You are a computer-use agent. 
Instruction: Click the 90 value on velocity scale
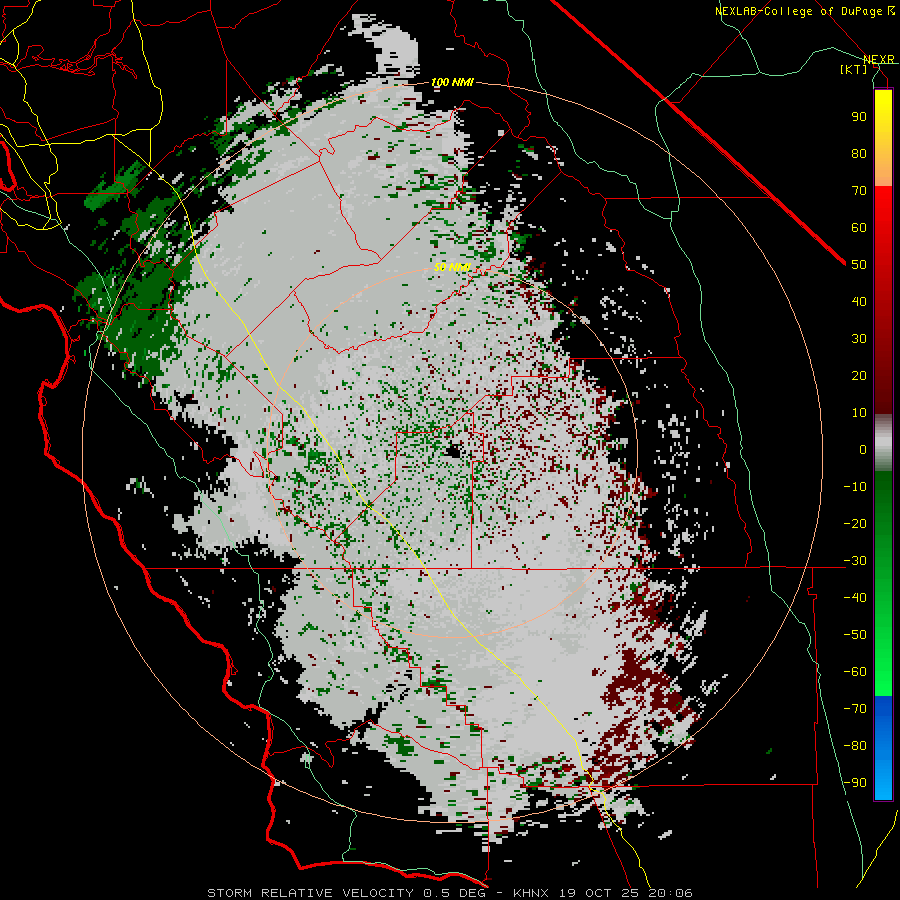[859, 117]
